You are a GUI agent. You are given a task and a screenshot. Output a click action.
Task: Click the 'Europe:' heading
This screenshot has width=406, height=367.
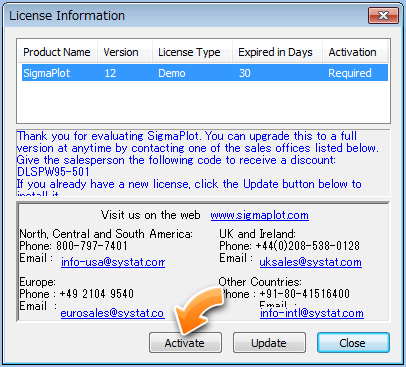click(38, 282)
